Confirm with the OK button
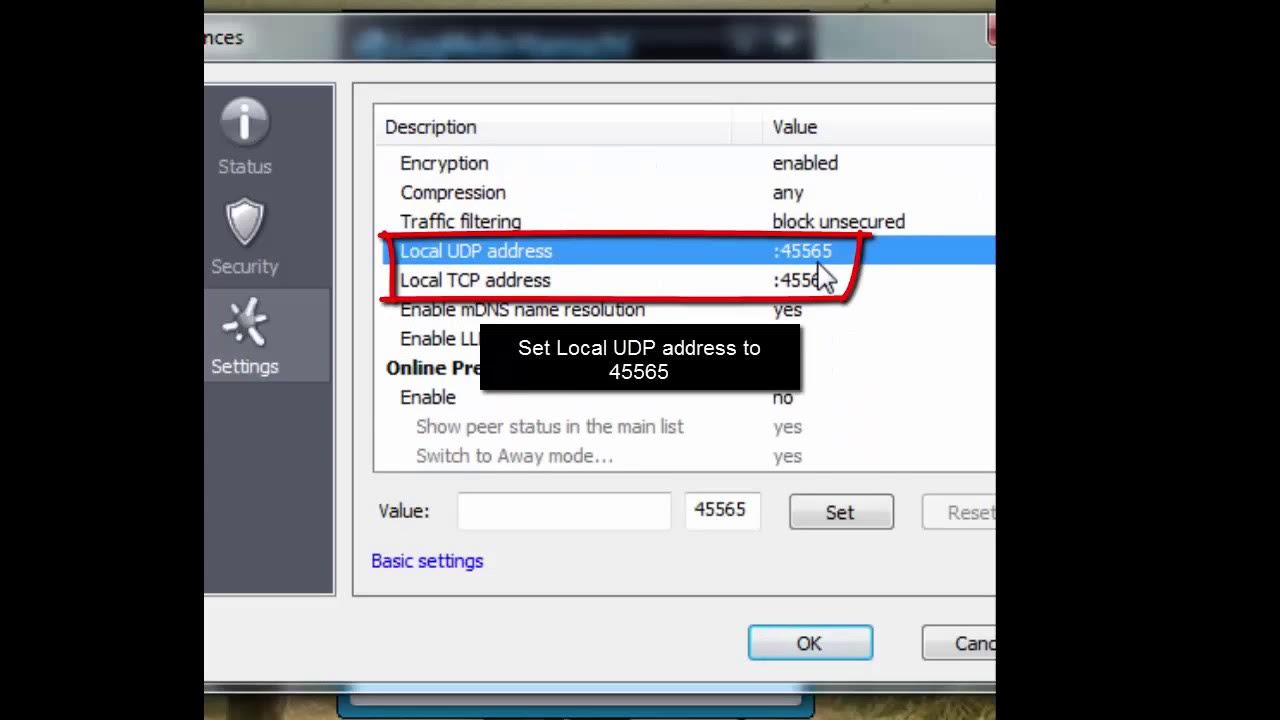1280x720 pixels. pyautogui.click(x=810, y=643)
